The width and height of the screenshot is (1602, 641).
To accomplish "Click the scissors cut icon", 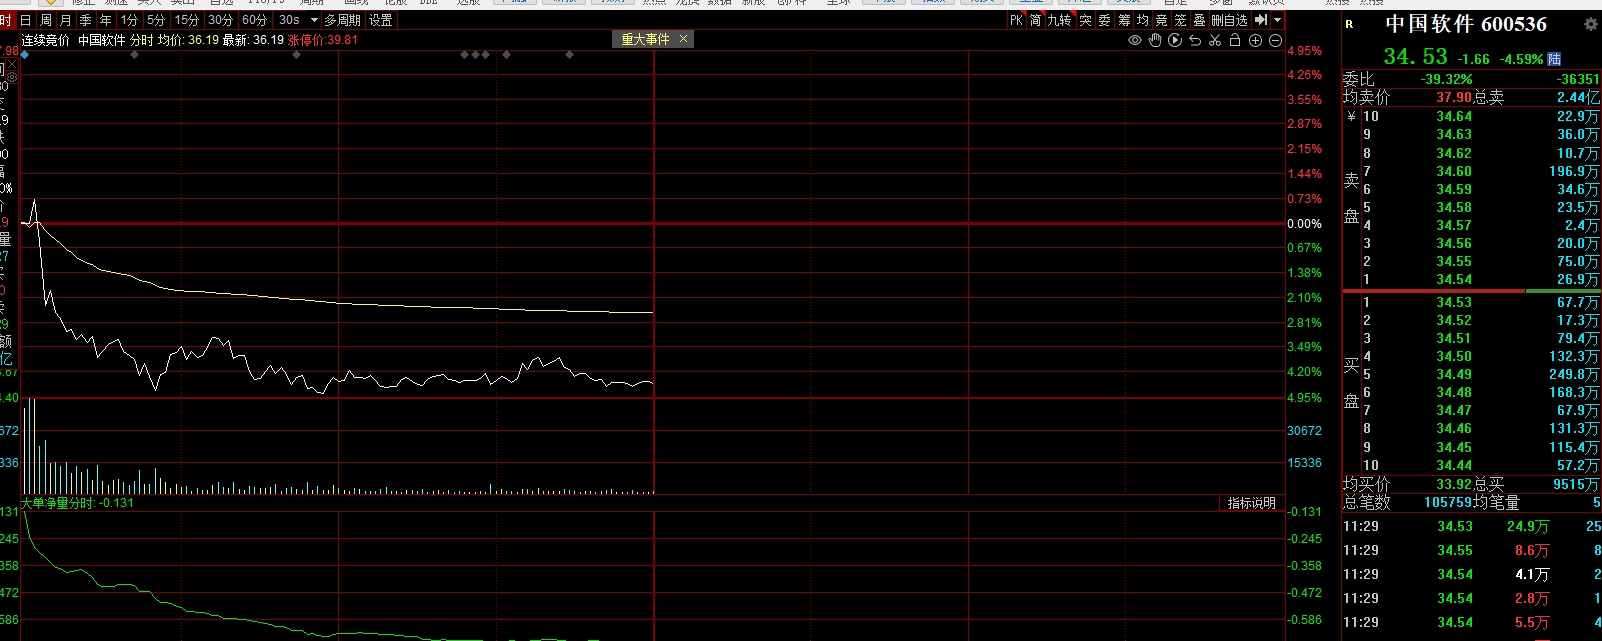I will (1215, 40).
